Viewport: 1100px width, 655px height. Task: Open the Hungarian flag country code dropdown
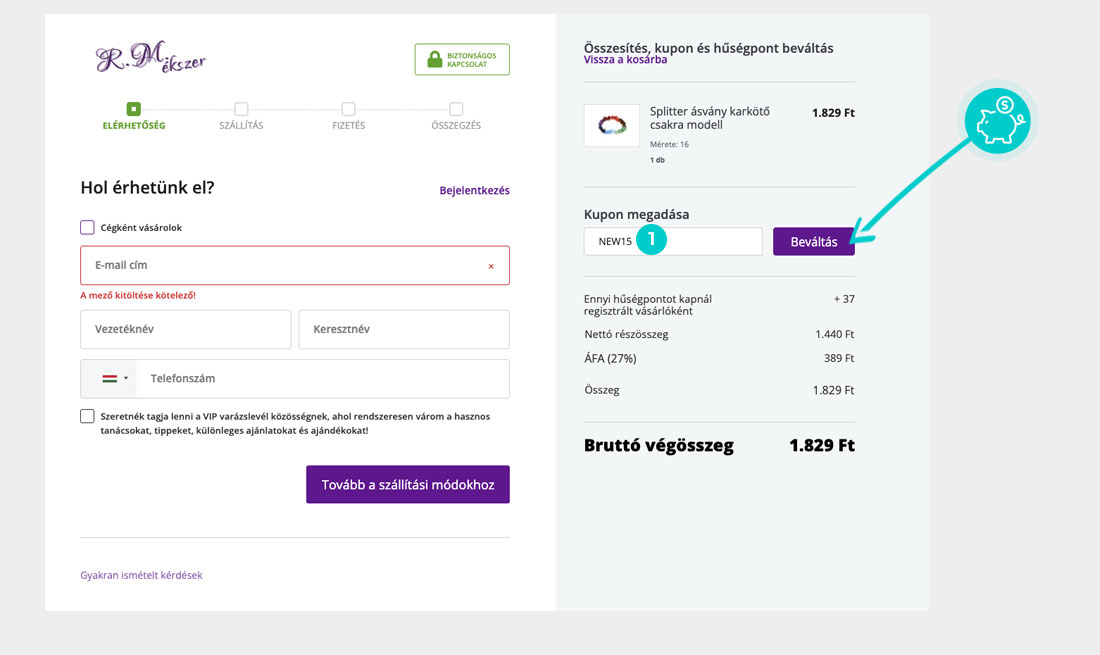(114, 379)
